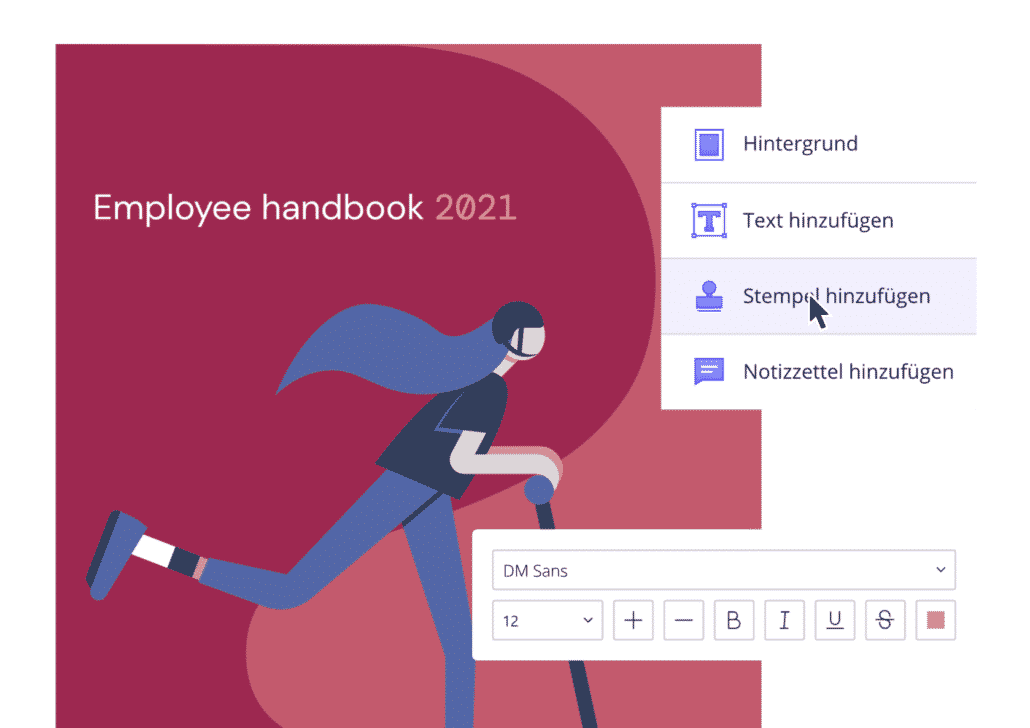
Task: Click the stamp icon for Stempel hinzufügen
Action: [709, 296]
